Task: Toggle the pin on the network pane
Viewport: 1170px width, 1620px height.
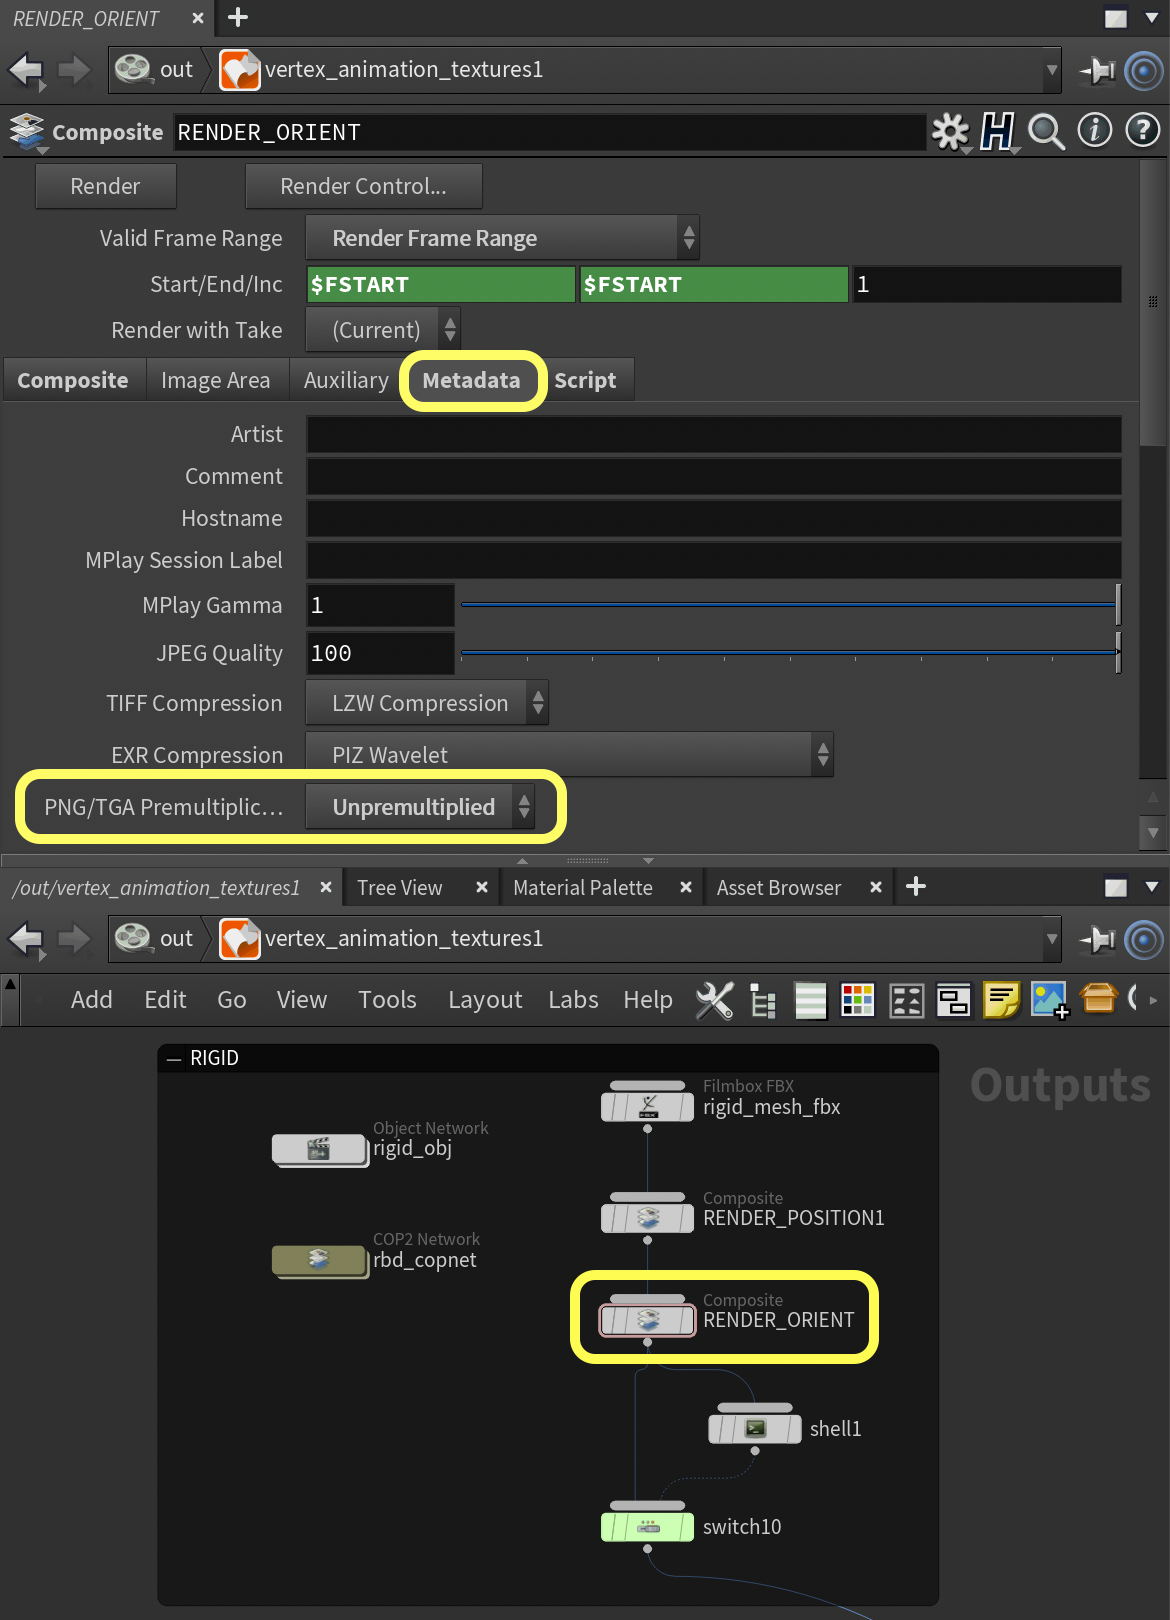Action: (1097, 939)
